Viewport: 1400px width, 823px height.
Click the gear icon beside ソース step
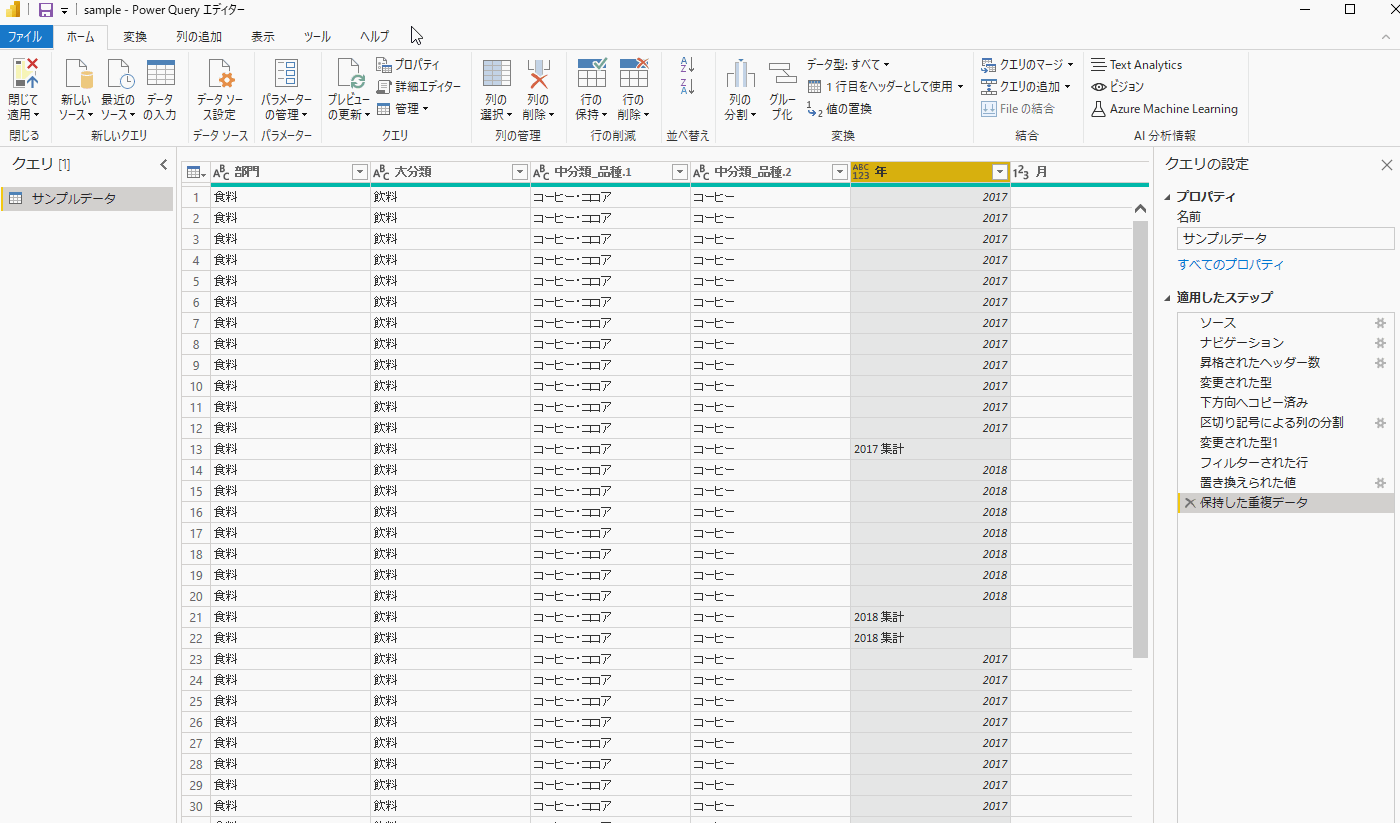(1380, 323)
